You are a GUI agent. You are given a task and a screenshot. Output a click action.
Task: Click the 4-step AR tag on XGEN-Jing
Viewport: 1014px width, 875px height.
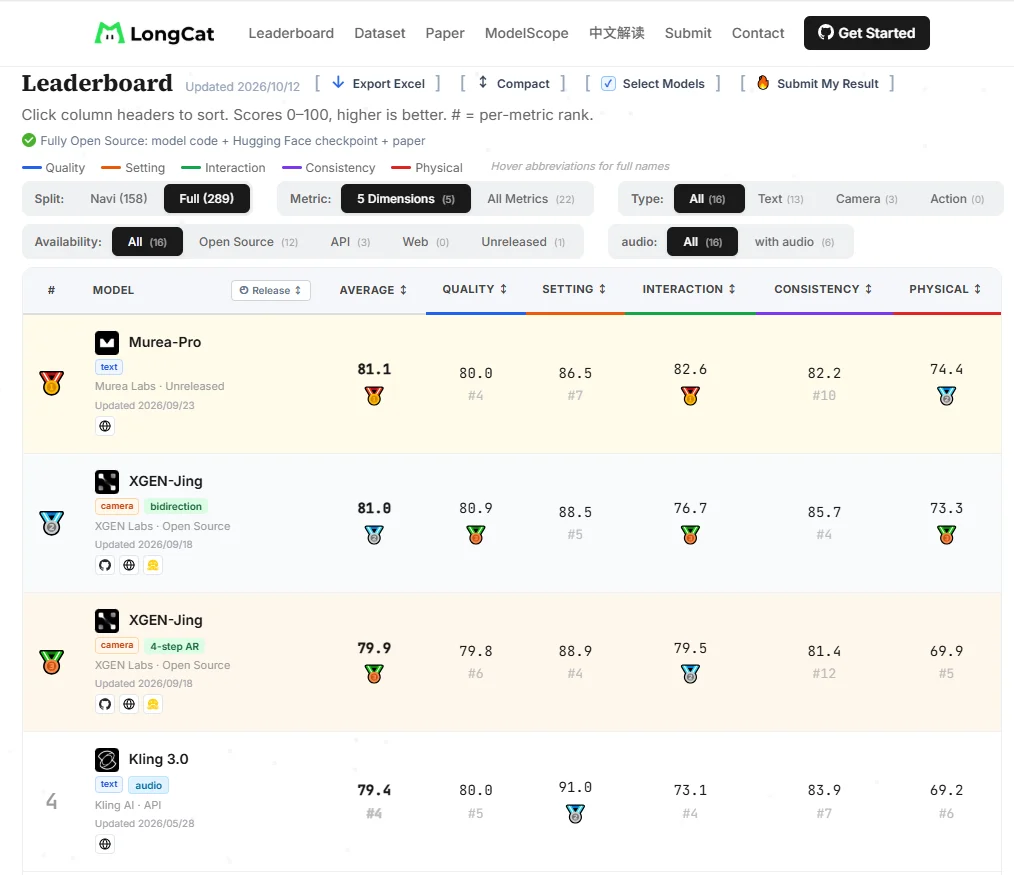pos(175,646)
